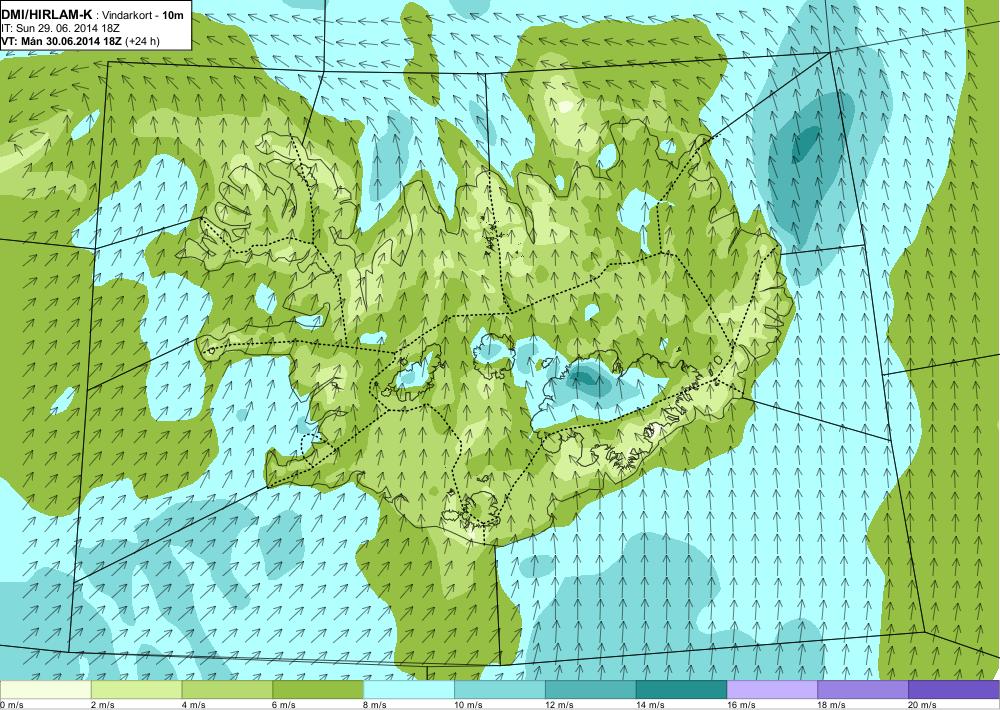Click the darkest teal 14–16 m/s legend swatch
This screenshot has height=710, width=1000.
point(681,690)
